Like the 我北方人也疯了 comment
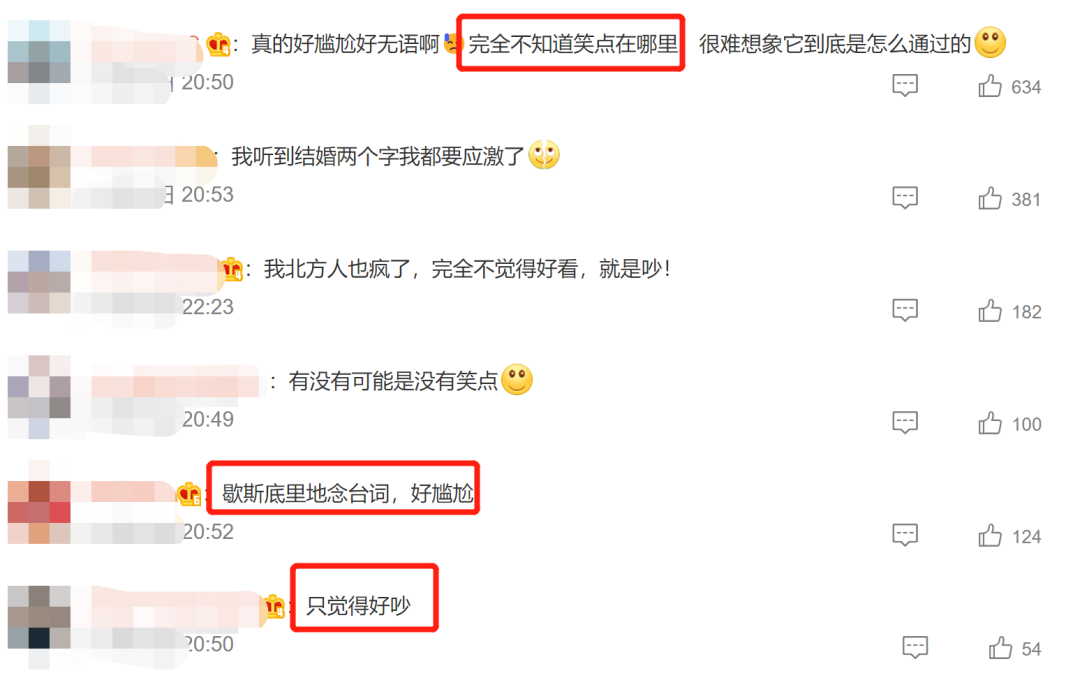 coord(990,311)
